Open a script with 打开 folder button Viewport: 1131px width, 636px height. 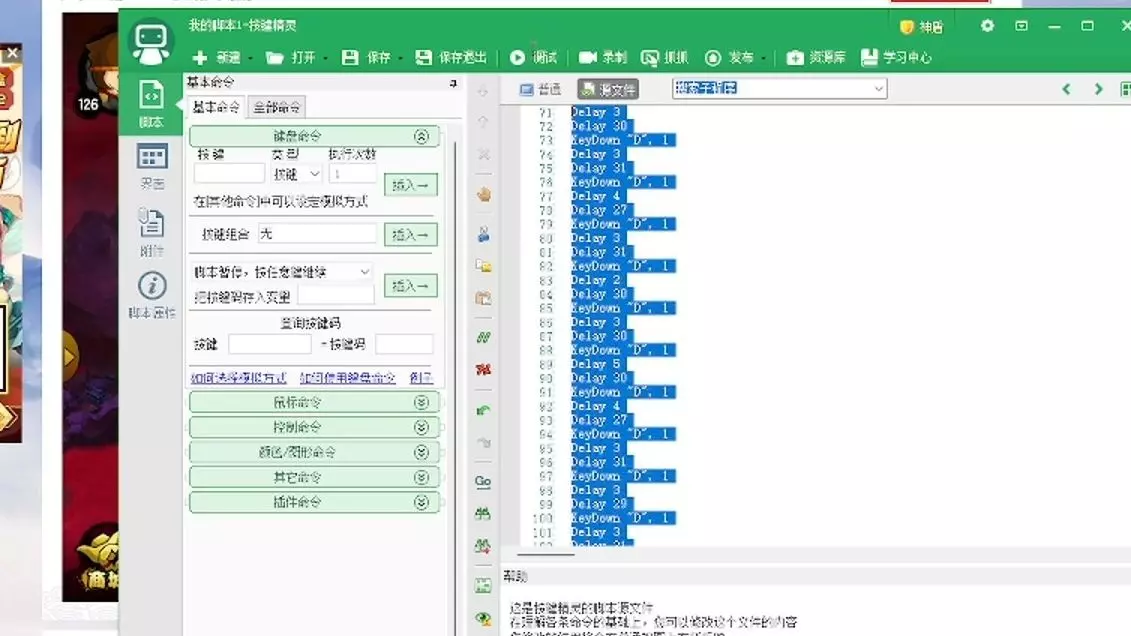(291, 58)
